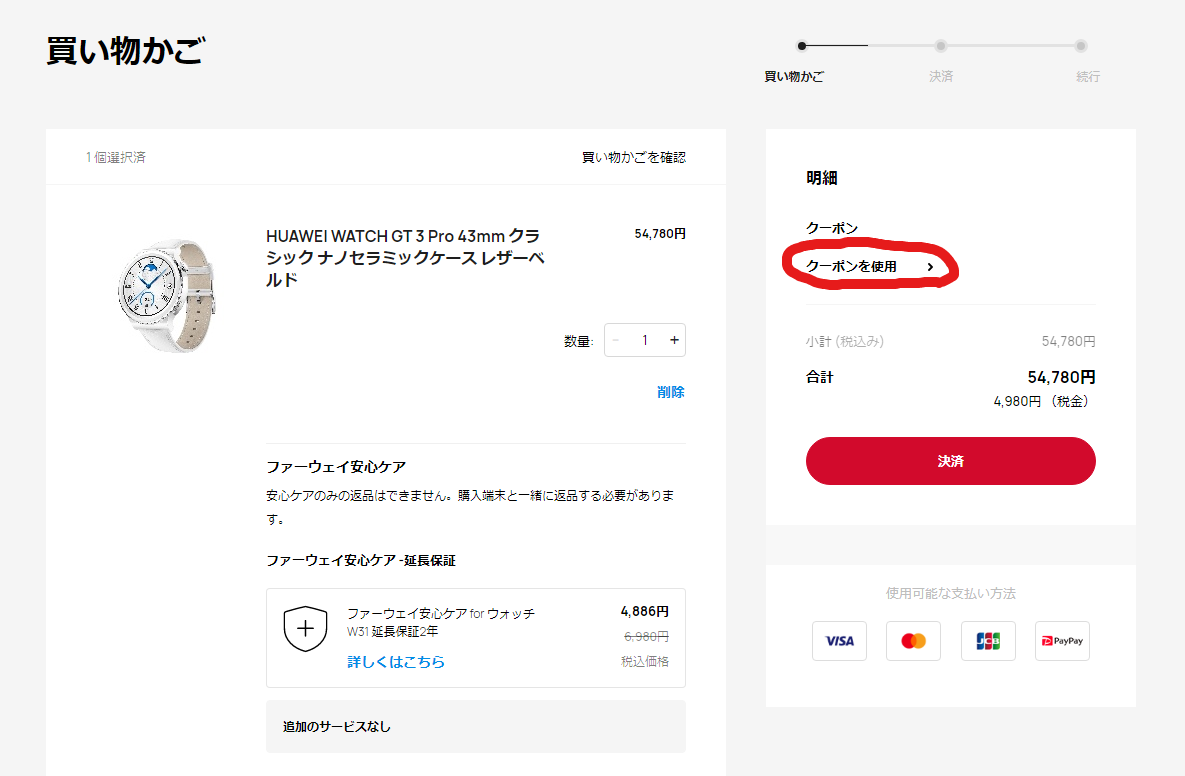Click the 続行 progress step
The image size is (1185, 776).
coord(1088,76)
